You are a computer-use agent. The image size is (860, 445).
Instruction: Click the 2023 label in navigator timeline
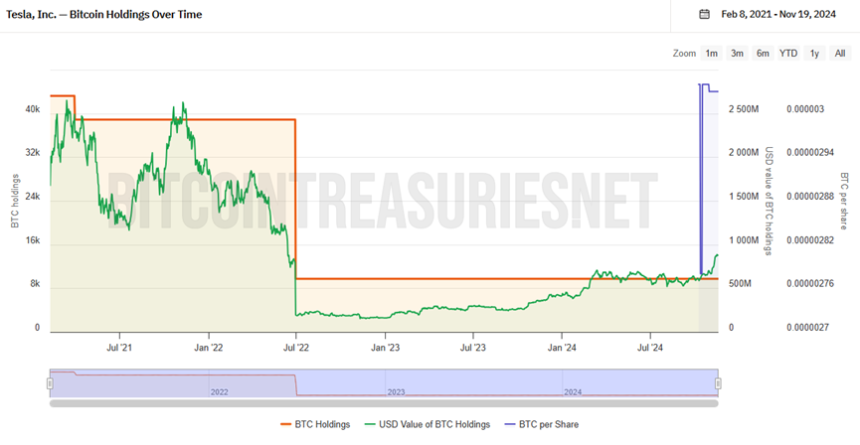[396, 392]
